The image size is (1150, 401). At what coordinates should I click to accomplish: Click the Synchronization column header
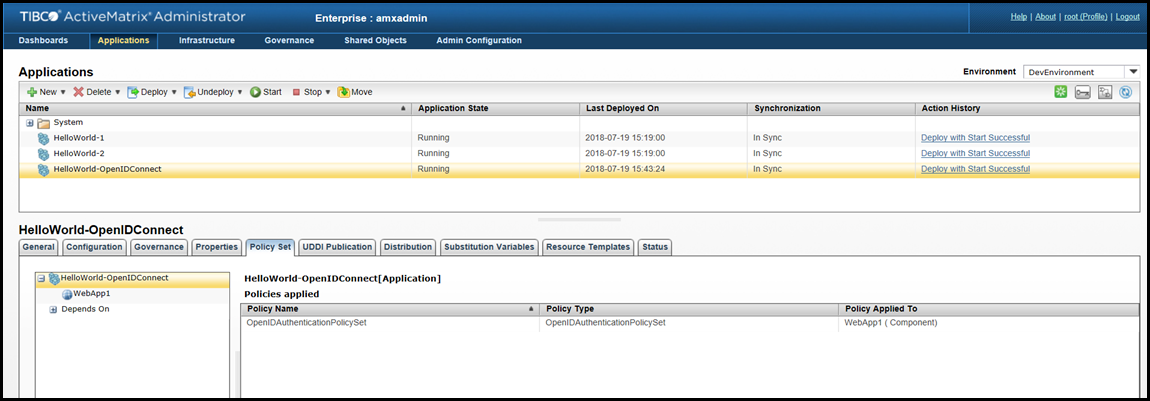(x=831, y=108)
